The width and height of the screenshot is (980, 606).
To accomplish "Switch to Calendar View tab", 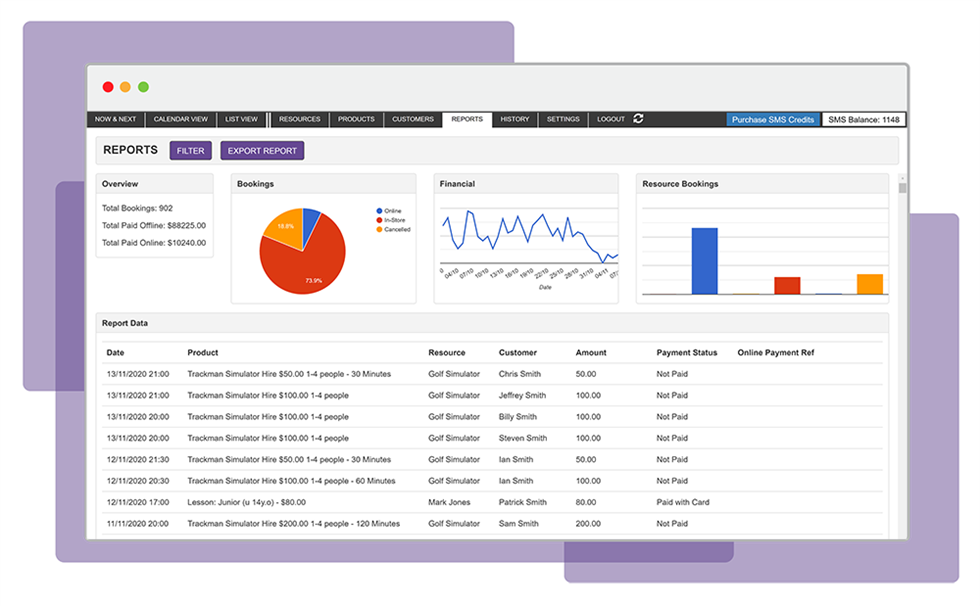I will coord(181,119).
